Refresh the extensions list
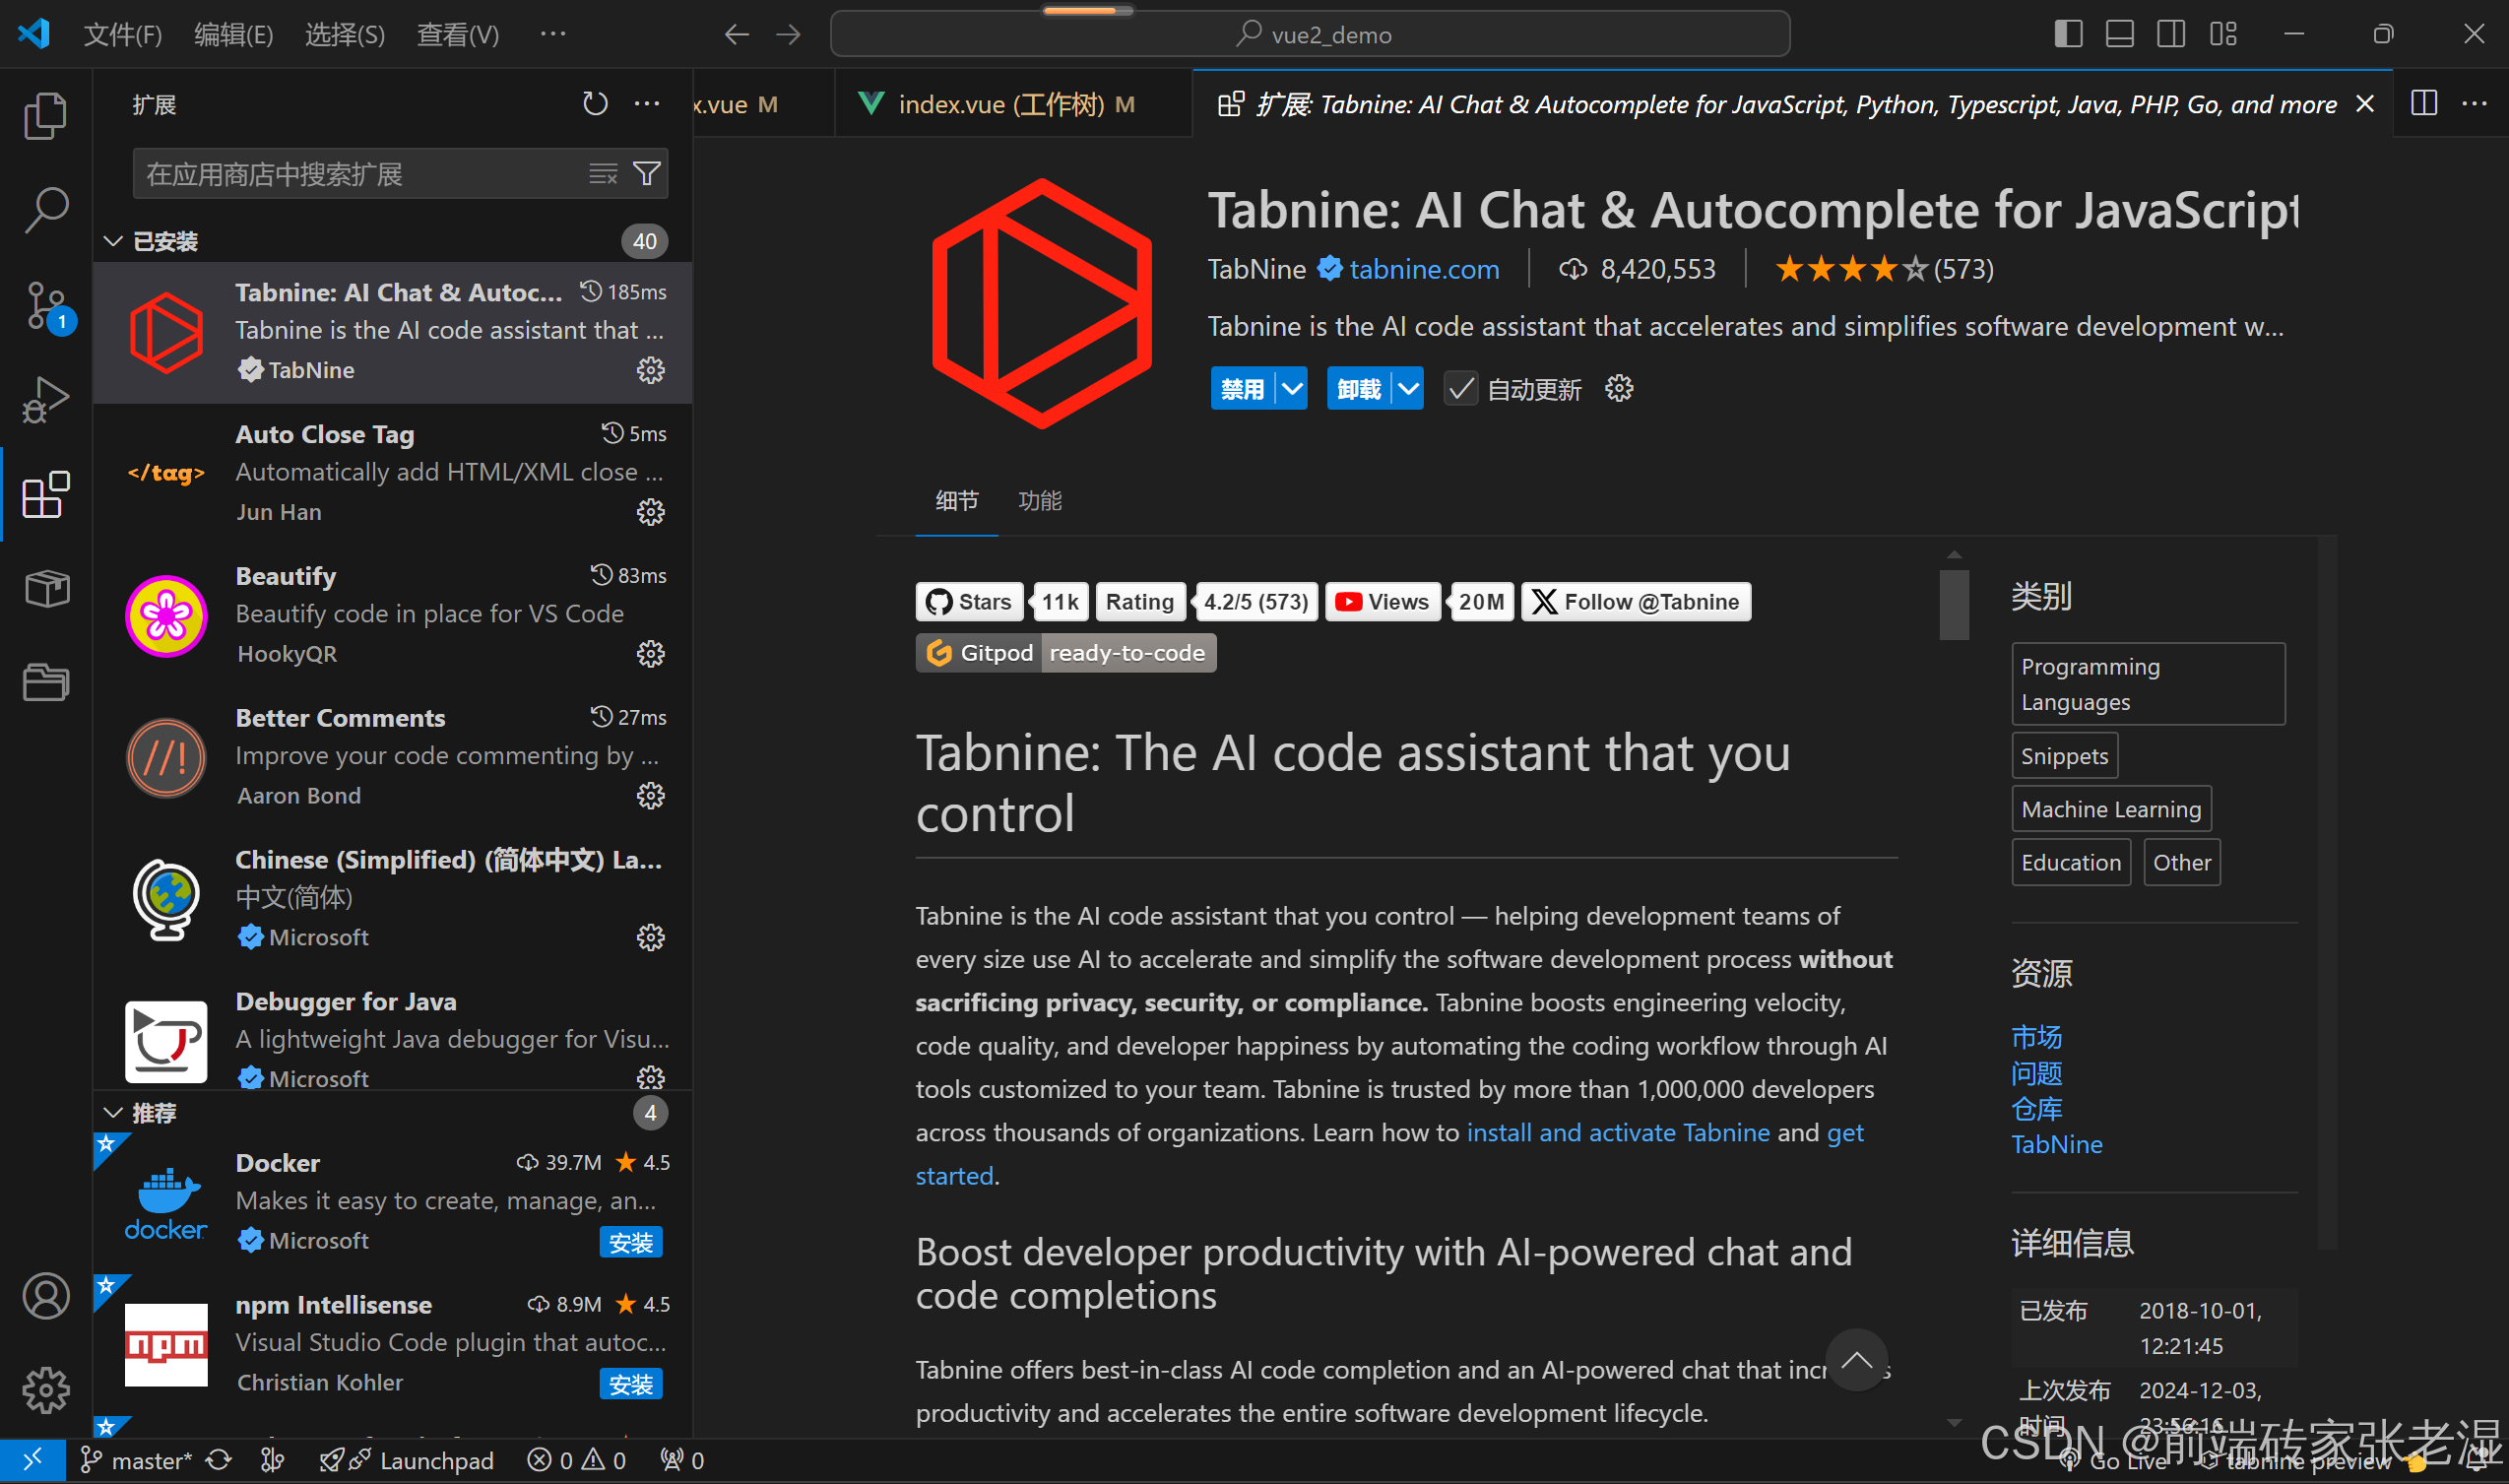The height and width of the screenshot is (1484, 2509). [x=595, y=104]
